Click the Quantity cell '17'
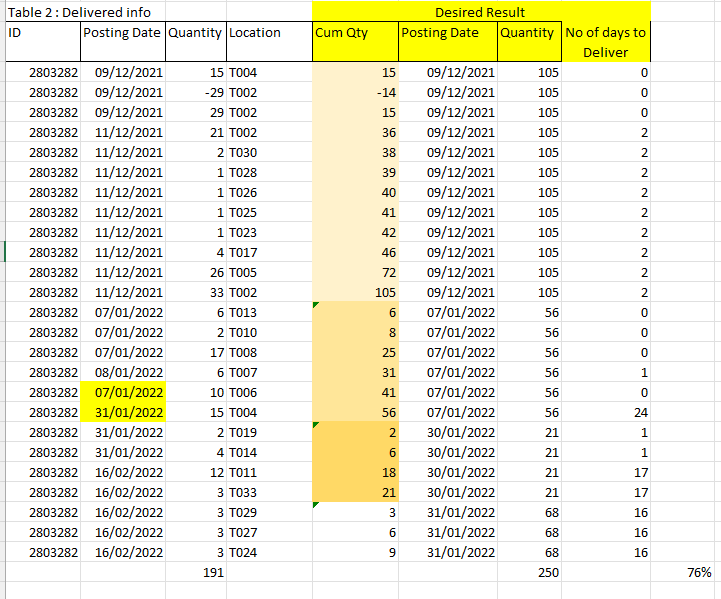This screenshot has height=599, width=721. pos(196,352)
